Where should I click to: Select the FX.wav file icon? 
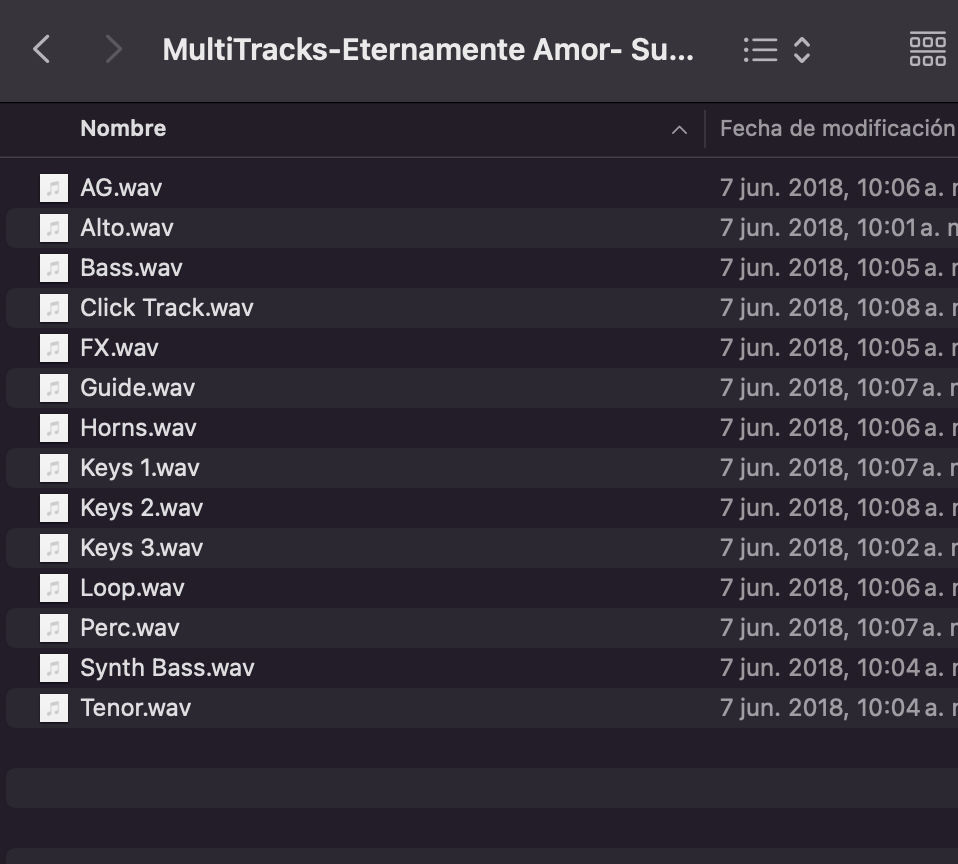[54, 348]
